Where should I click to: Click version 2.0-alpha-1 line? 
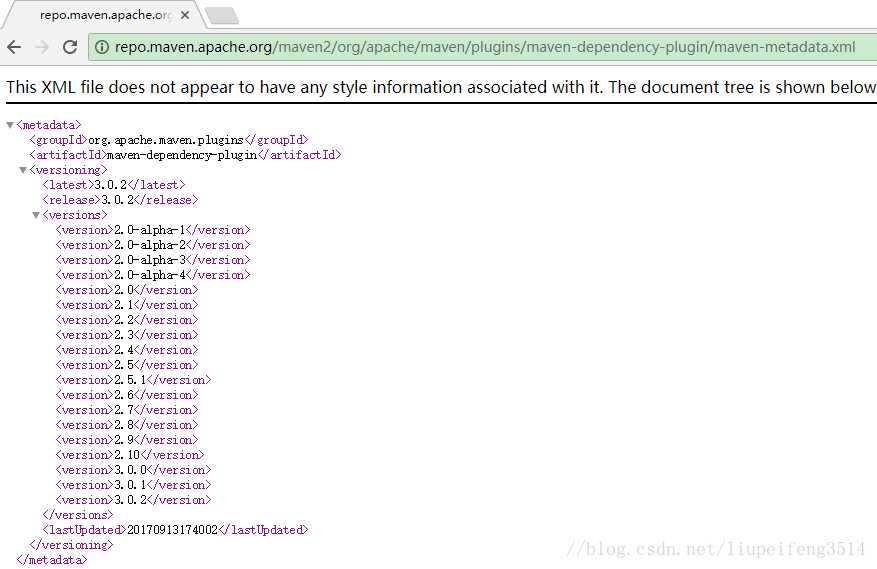point(153,230)
